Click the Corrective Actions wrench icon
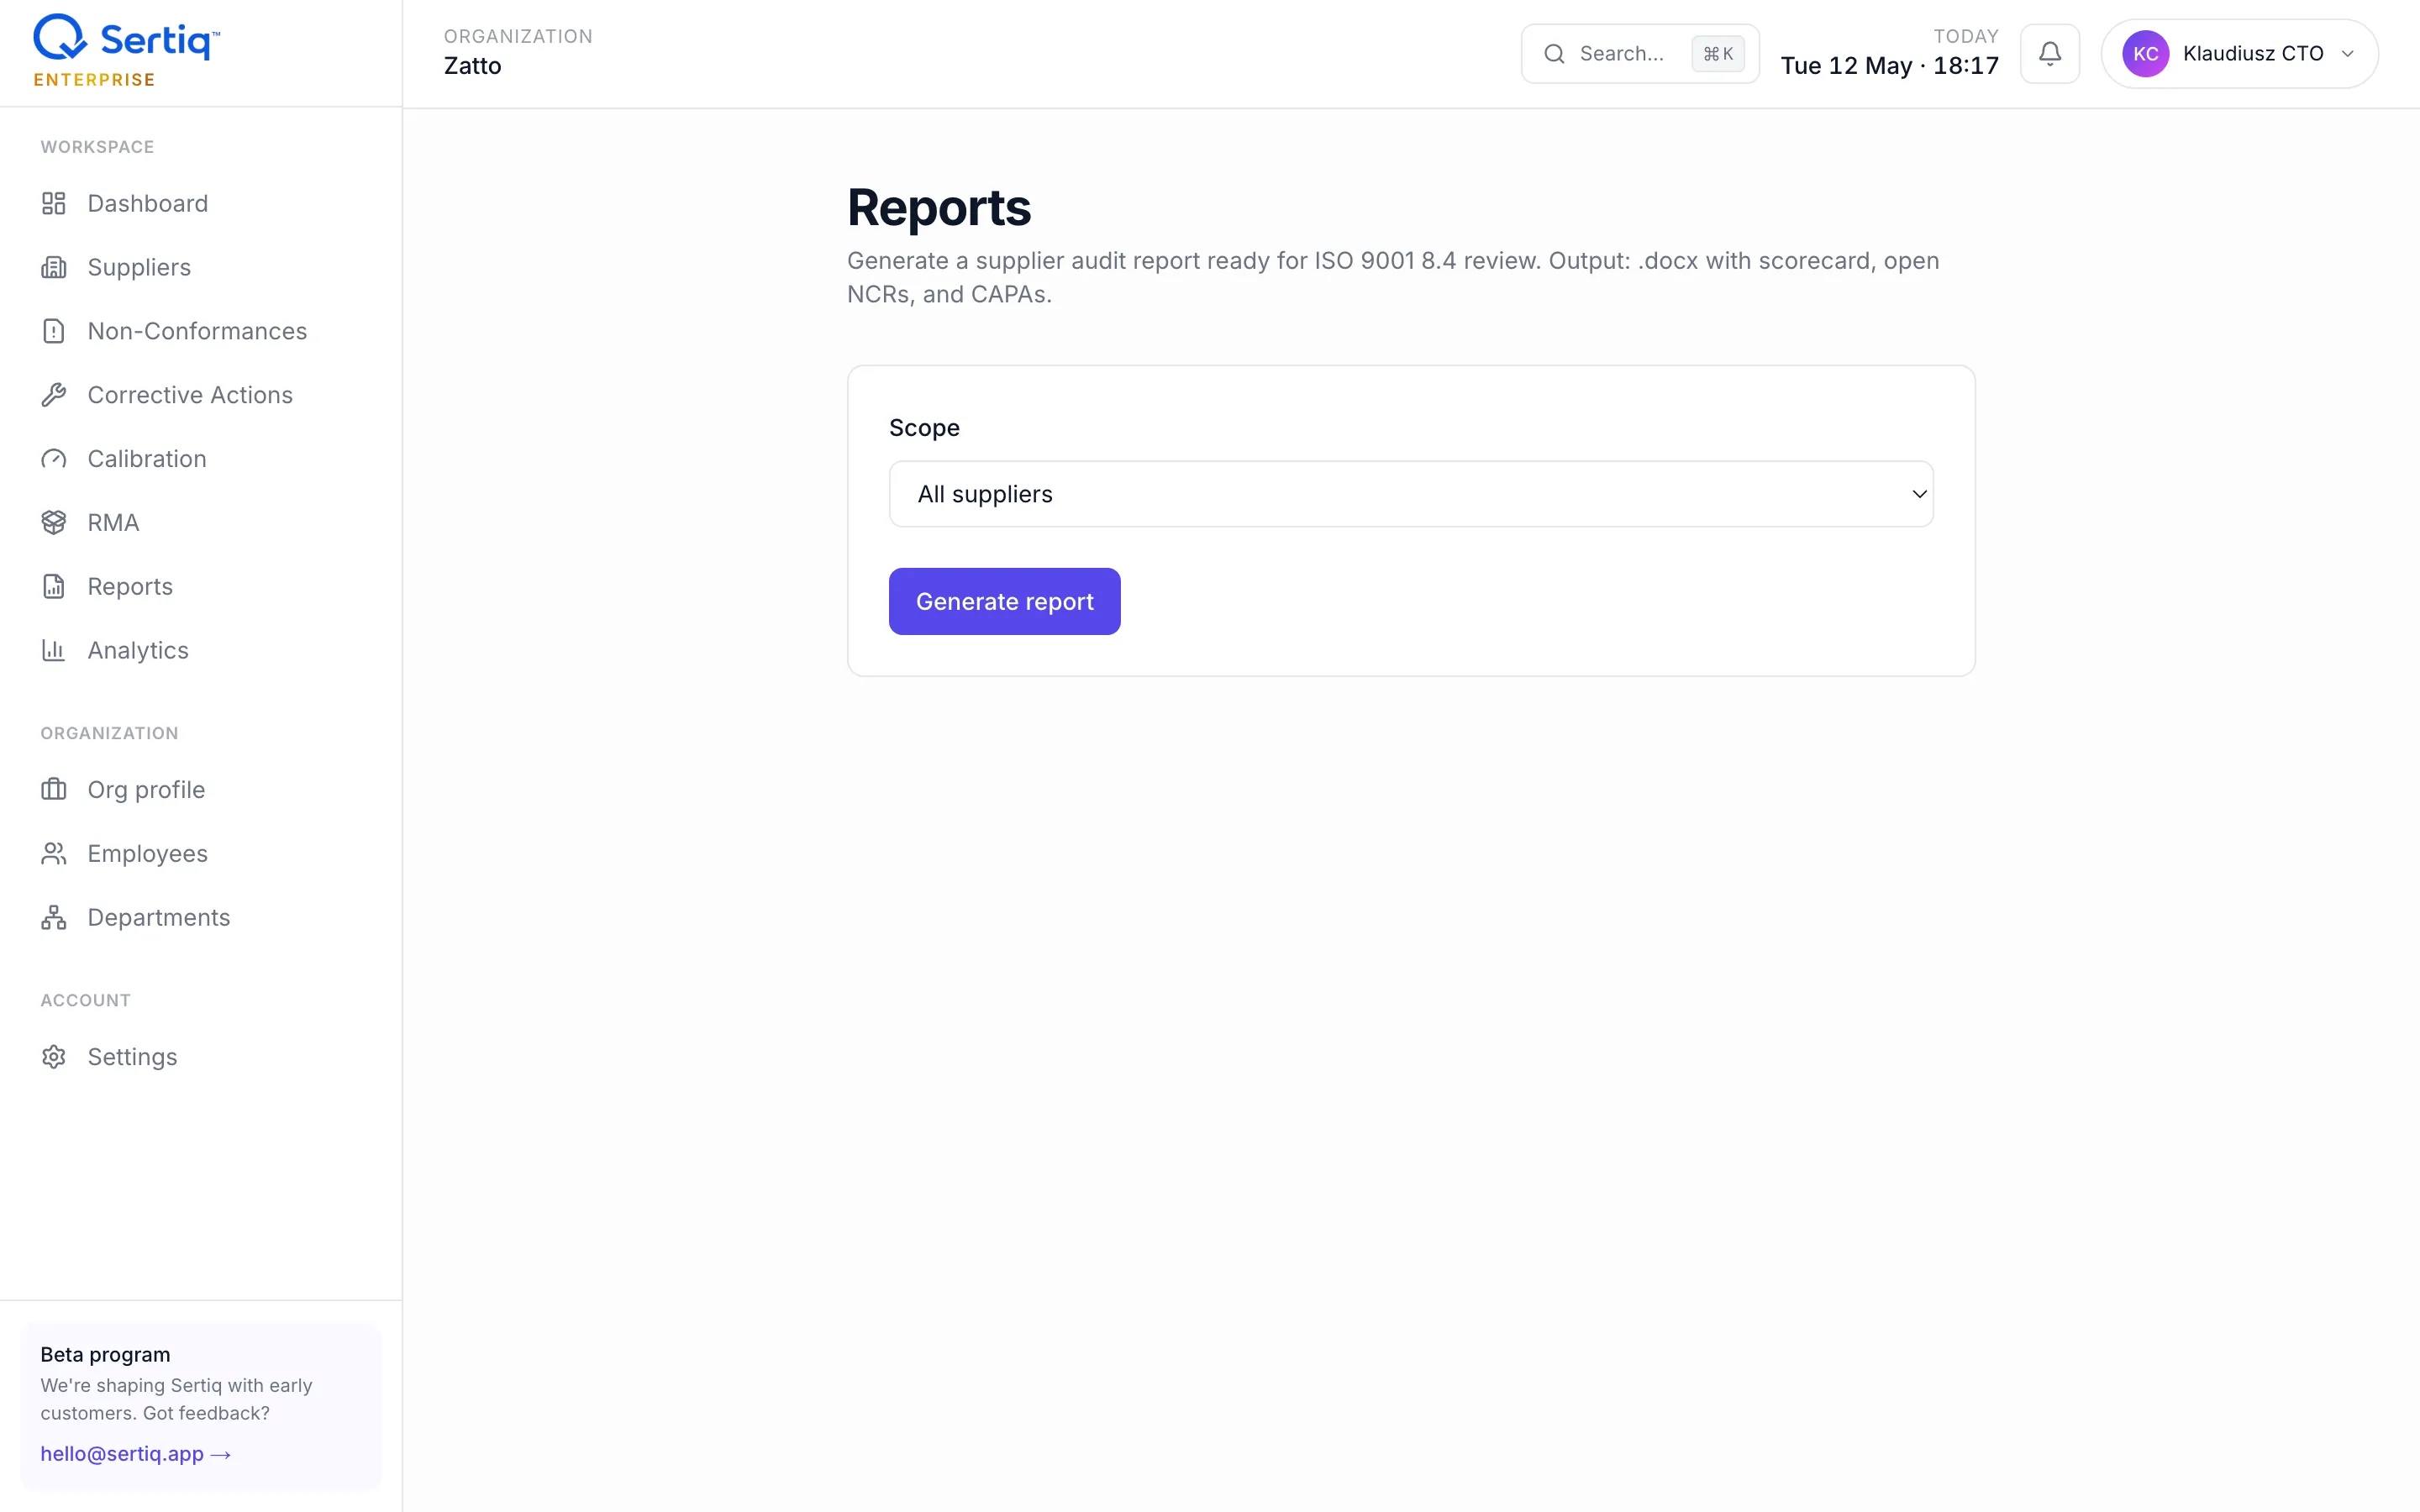2420x1512 pixels. [x=54, y=395]
